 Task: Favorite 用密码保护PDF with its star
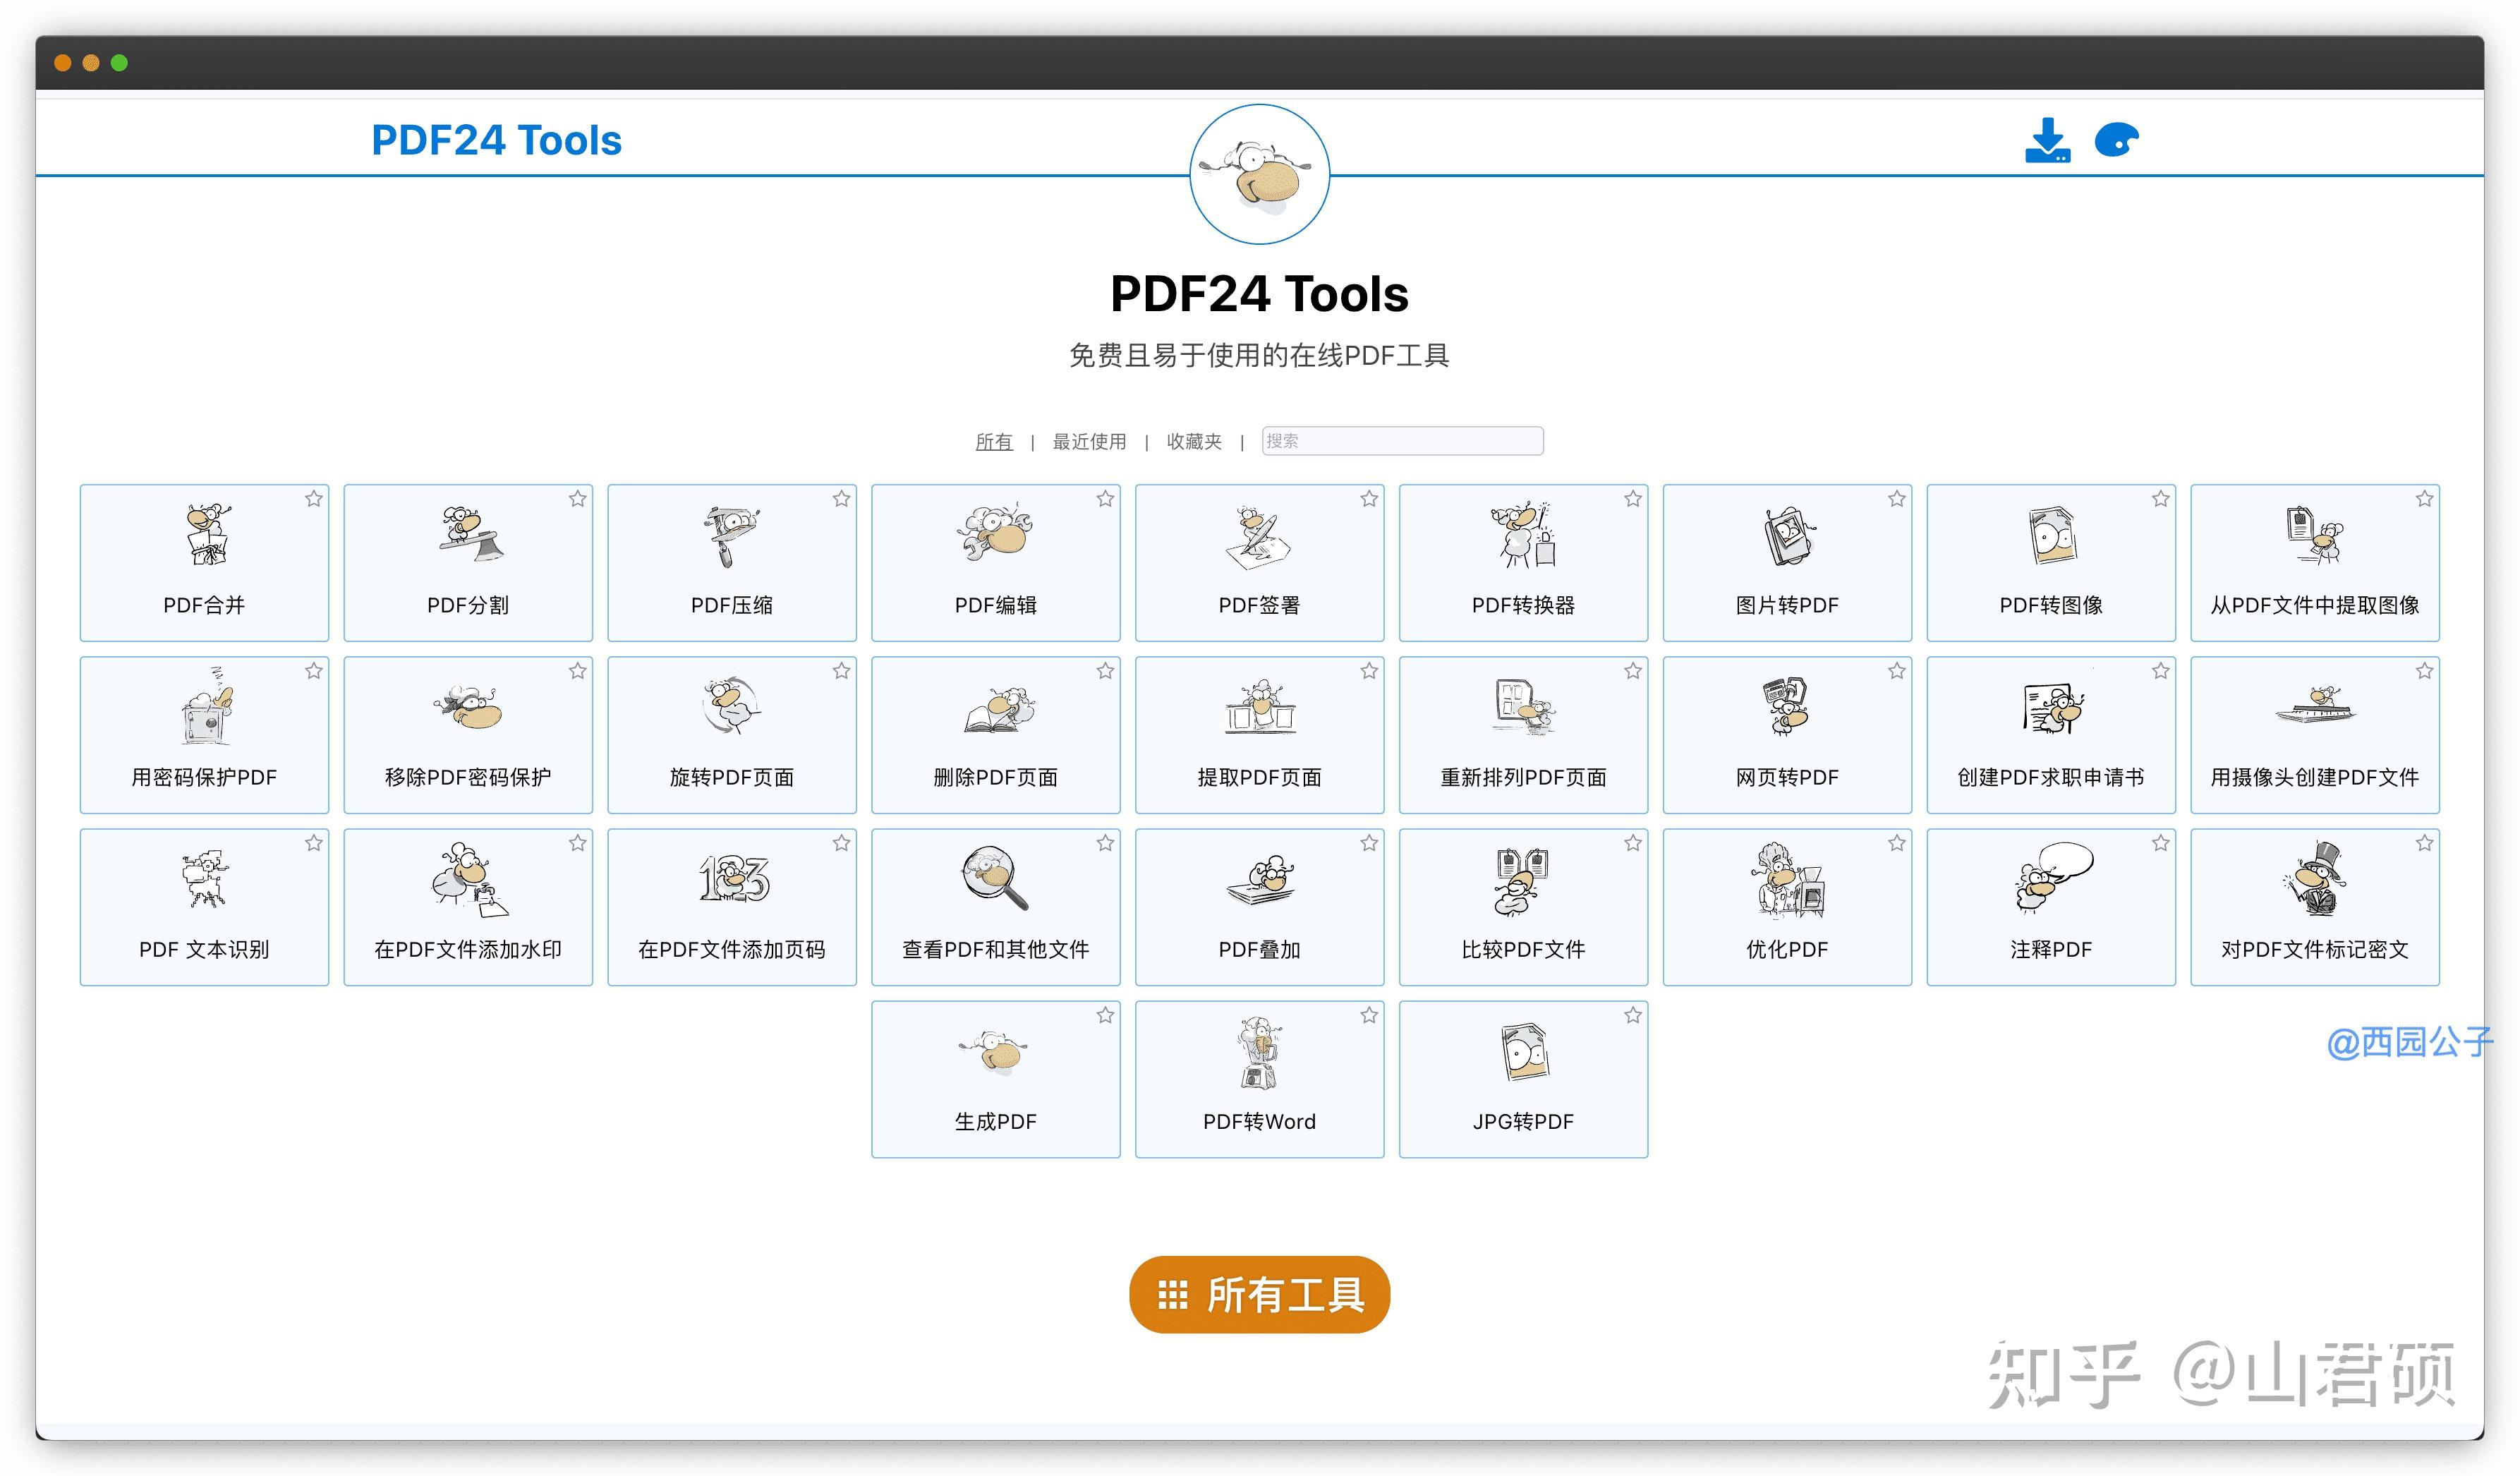[x=314, y=671]
